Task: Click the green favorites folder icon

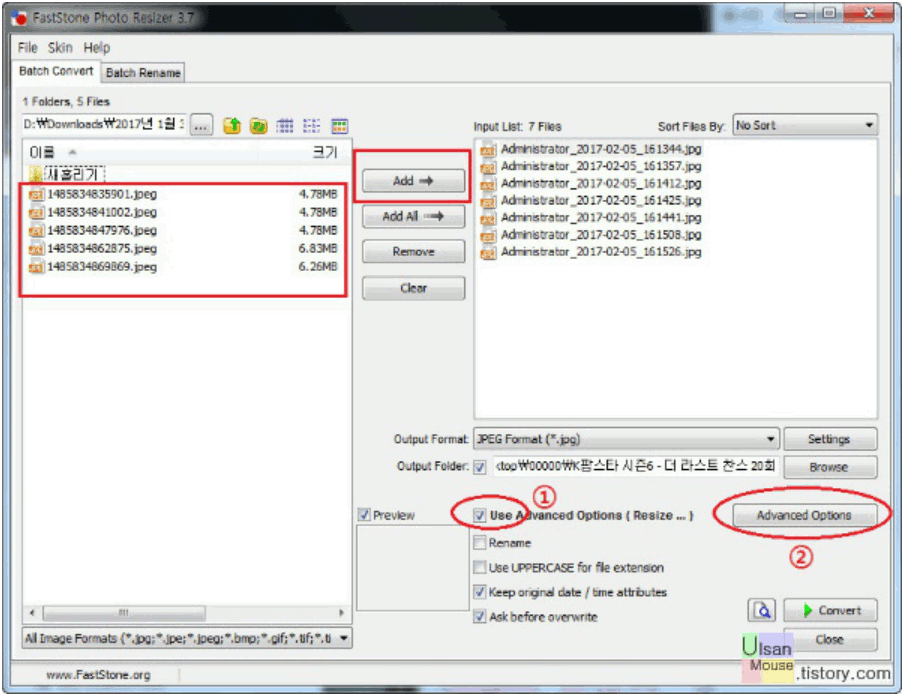Action: [258, 126]
